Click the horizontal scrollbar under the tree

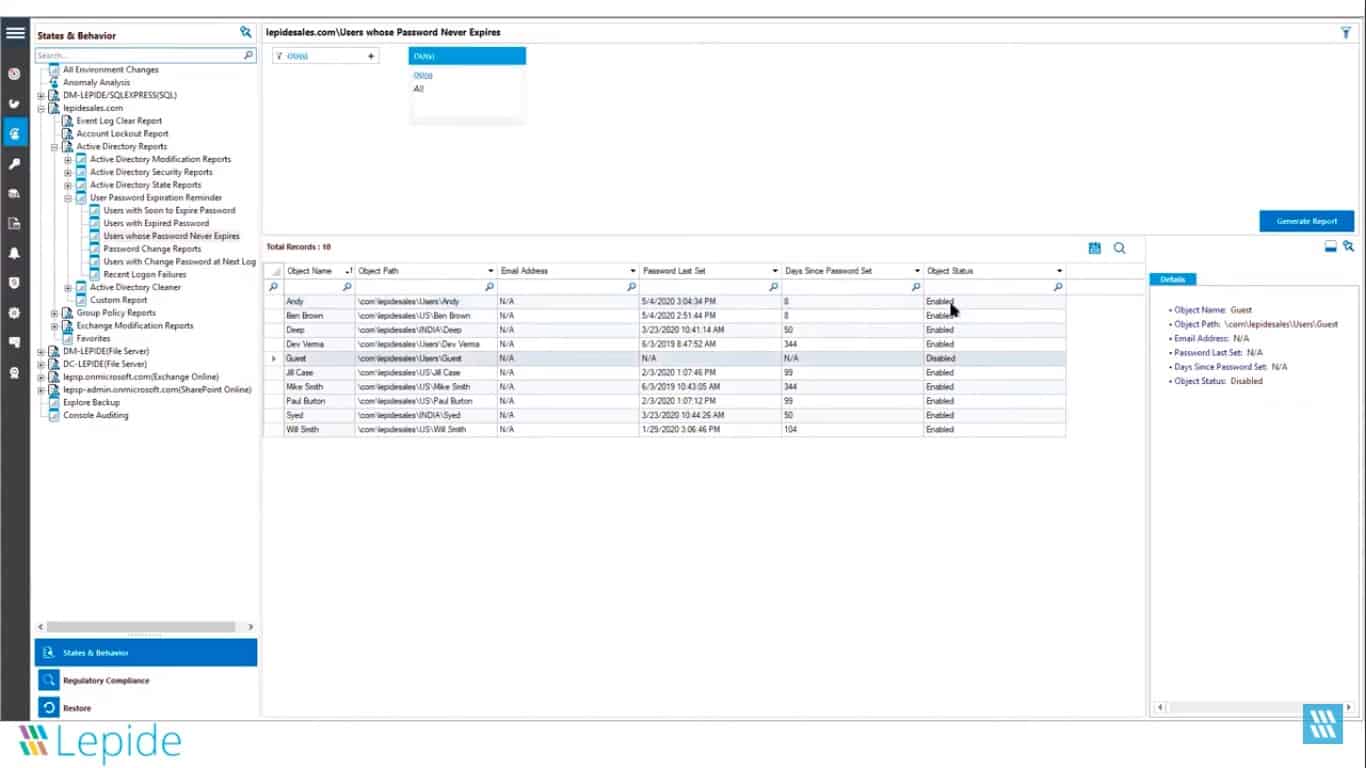tap(140, 627)
